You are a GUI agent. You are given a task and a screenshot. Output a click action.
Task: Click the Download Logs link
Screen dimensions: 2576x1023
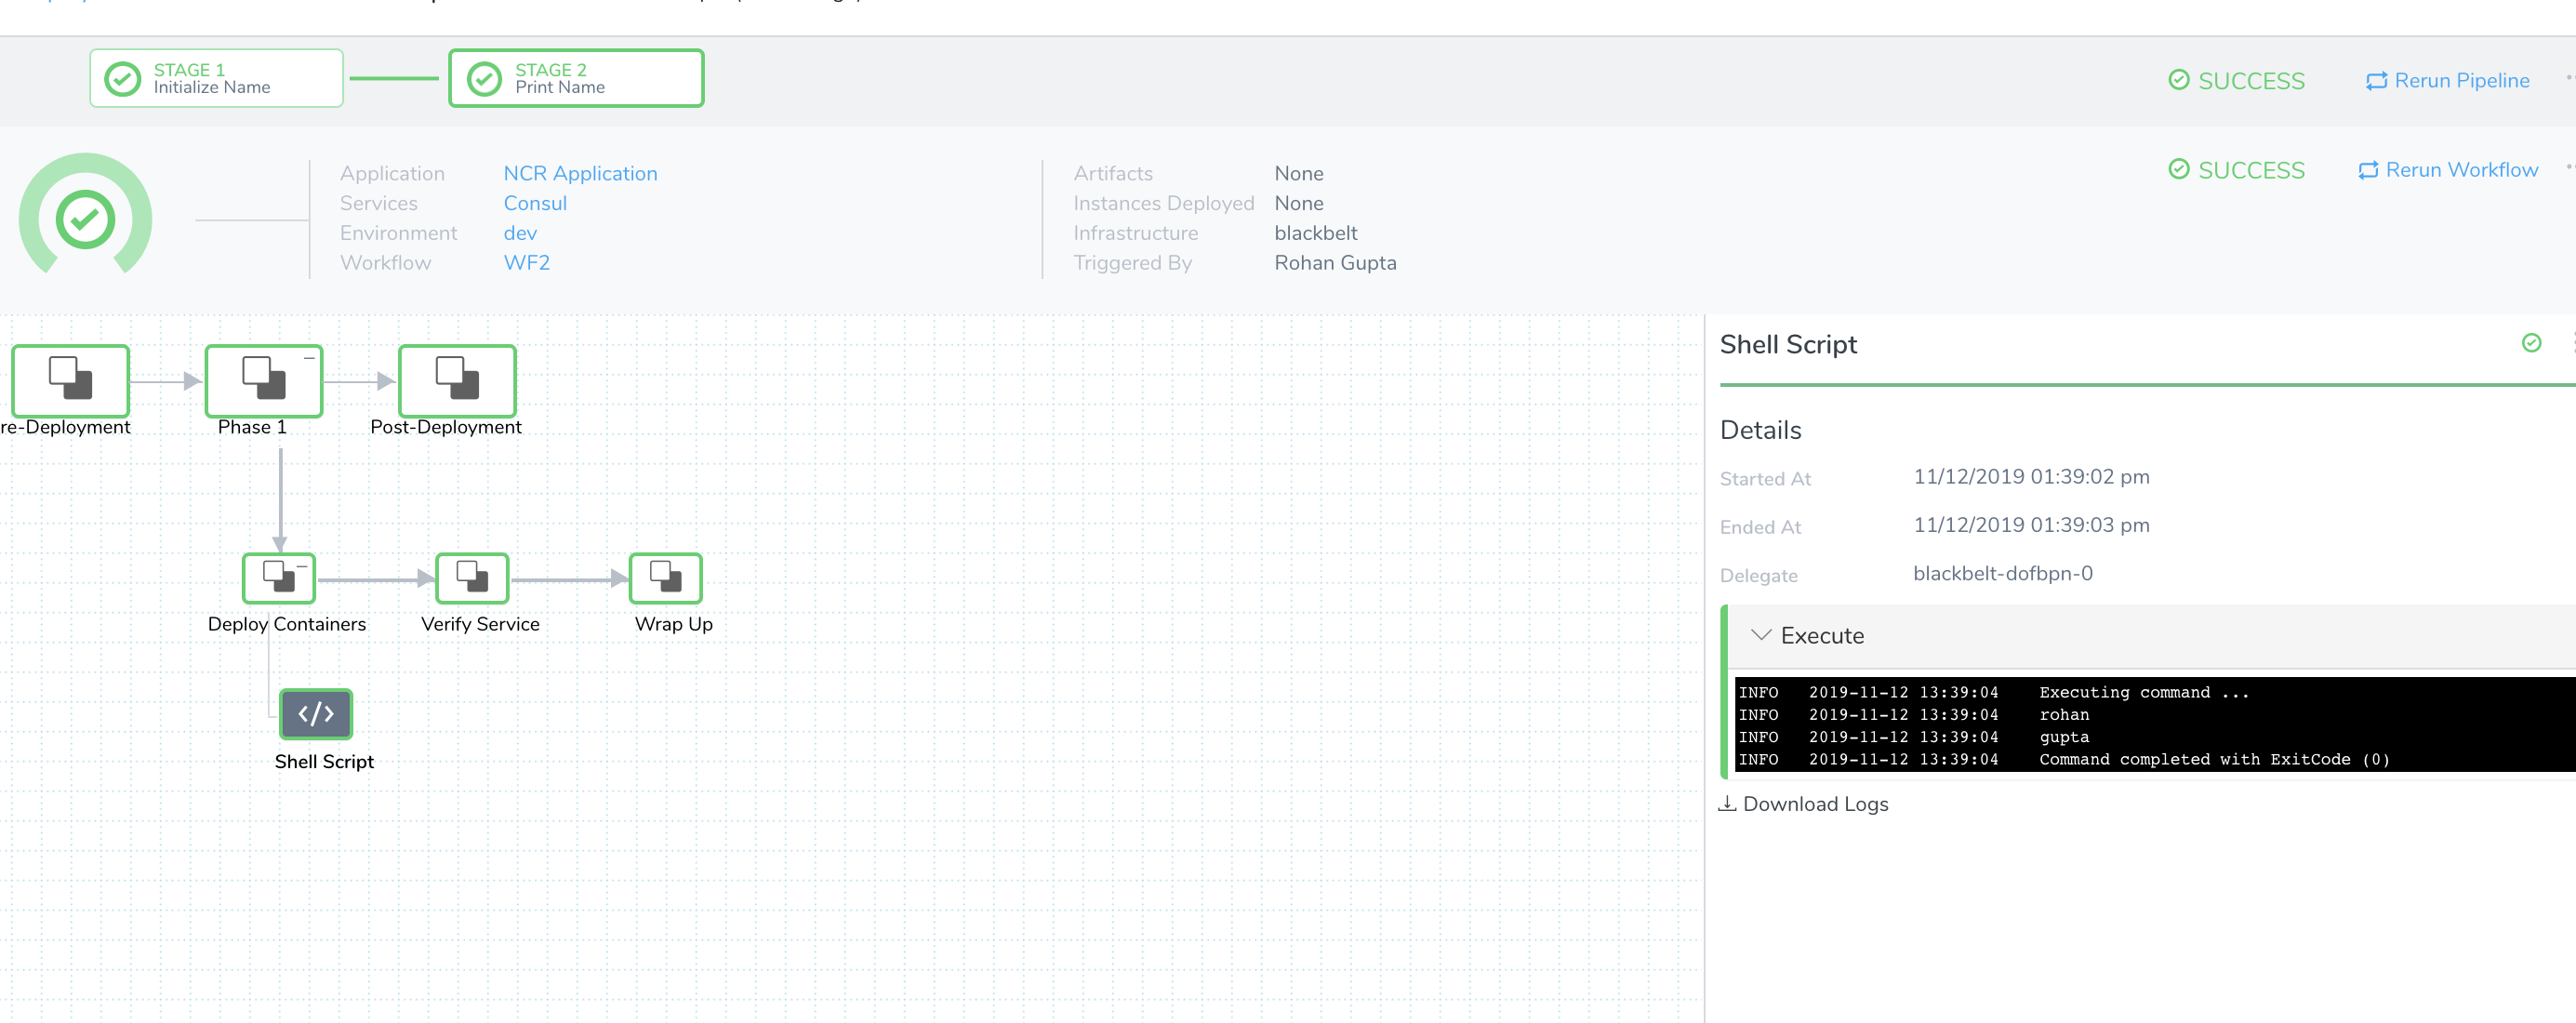pos(1815,804)
